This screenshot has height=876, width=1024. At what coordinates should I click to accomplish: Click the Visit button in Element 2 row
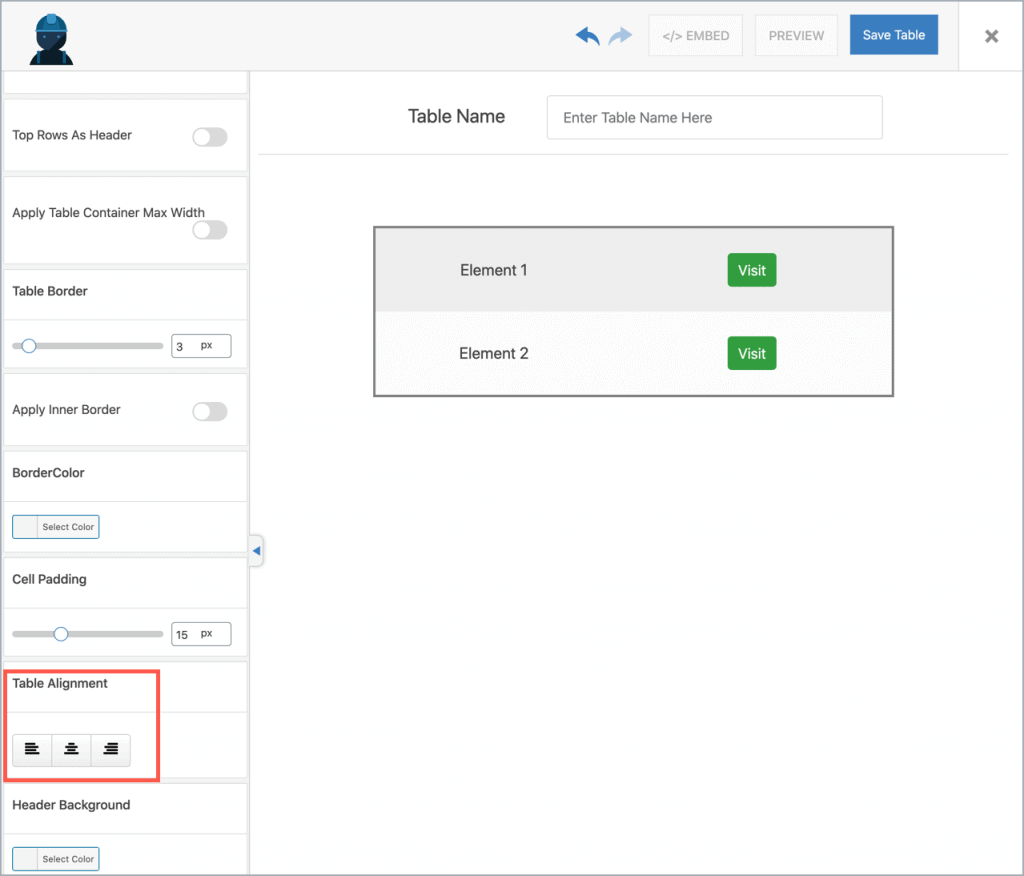[x=751, y=353]
